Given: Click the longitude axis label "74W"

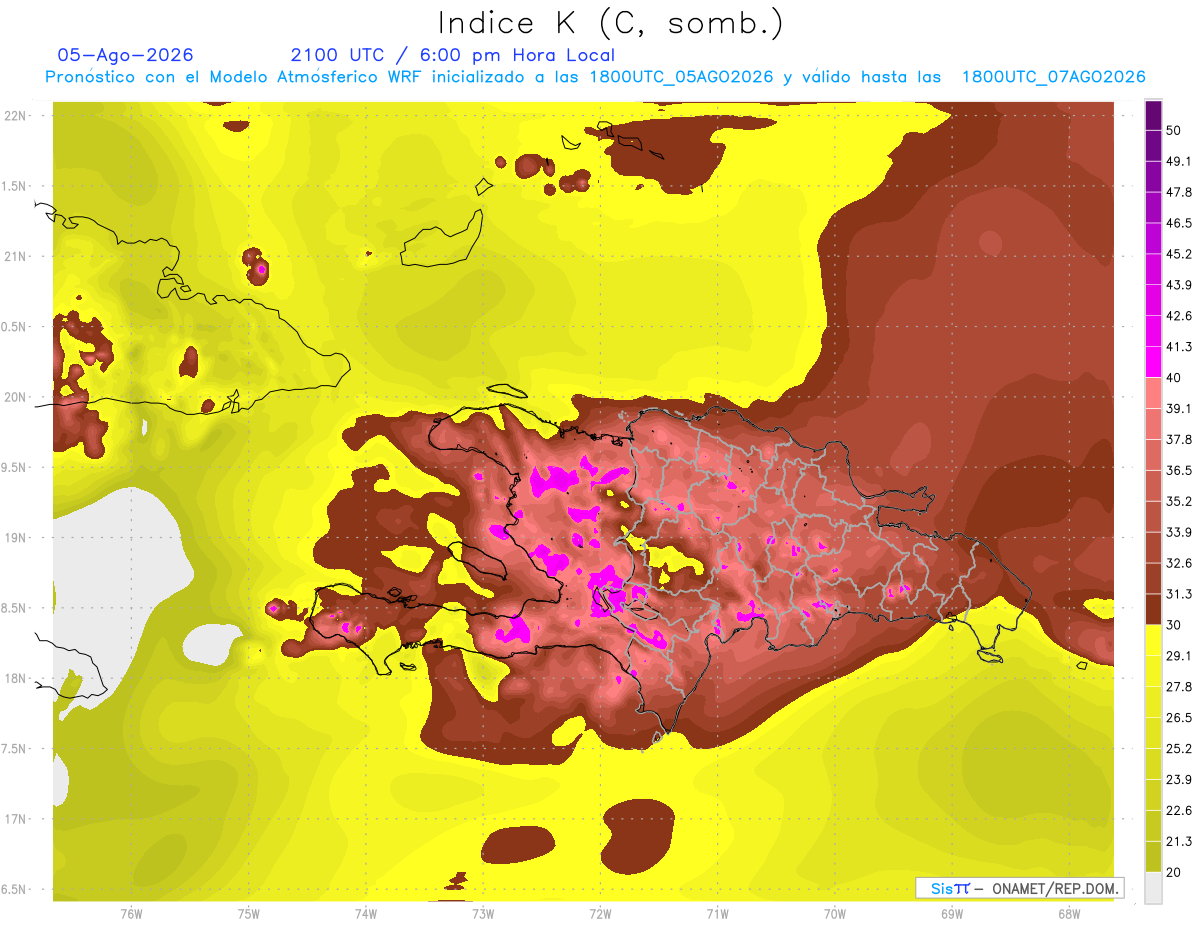Looking at the screenshot, I should [366, 913].
